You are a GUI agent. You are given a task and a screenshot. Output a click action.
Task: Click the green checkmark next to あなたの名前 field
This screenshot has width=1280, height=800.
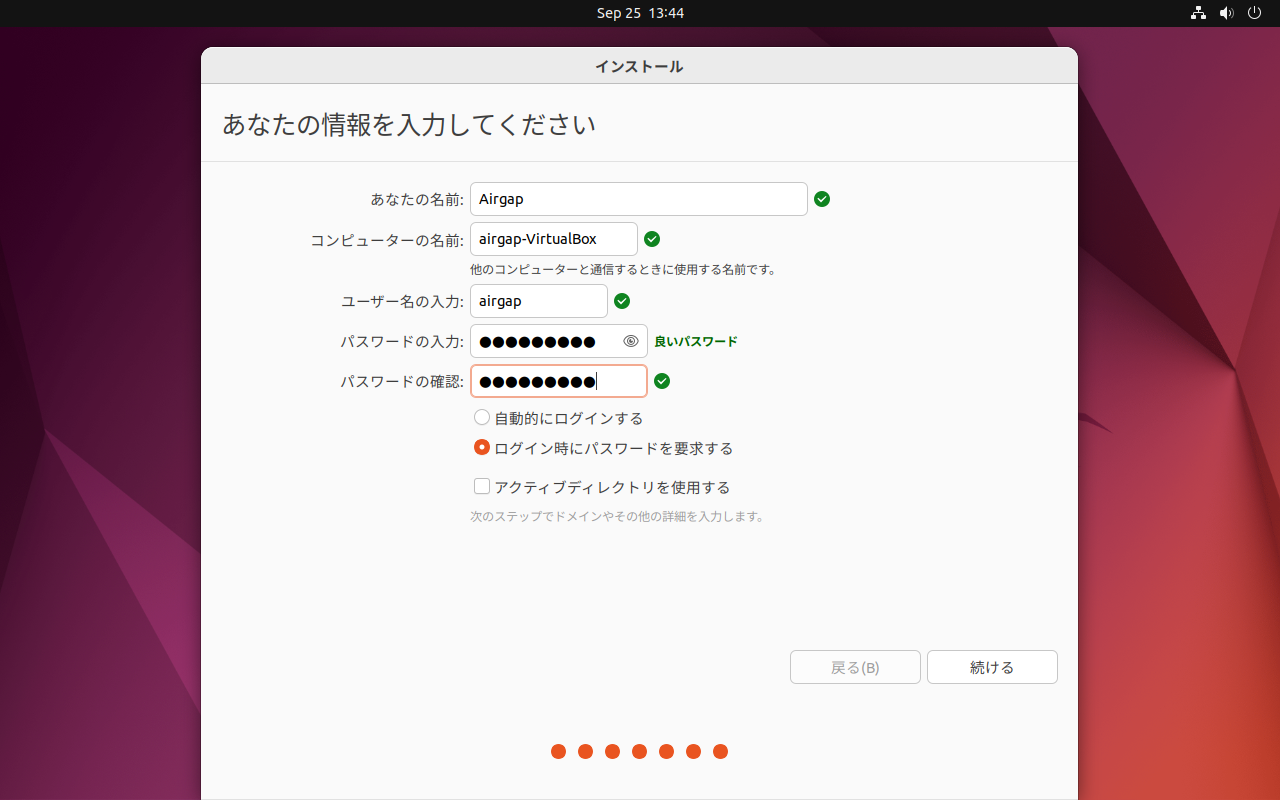822,199
